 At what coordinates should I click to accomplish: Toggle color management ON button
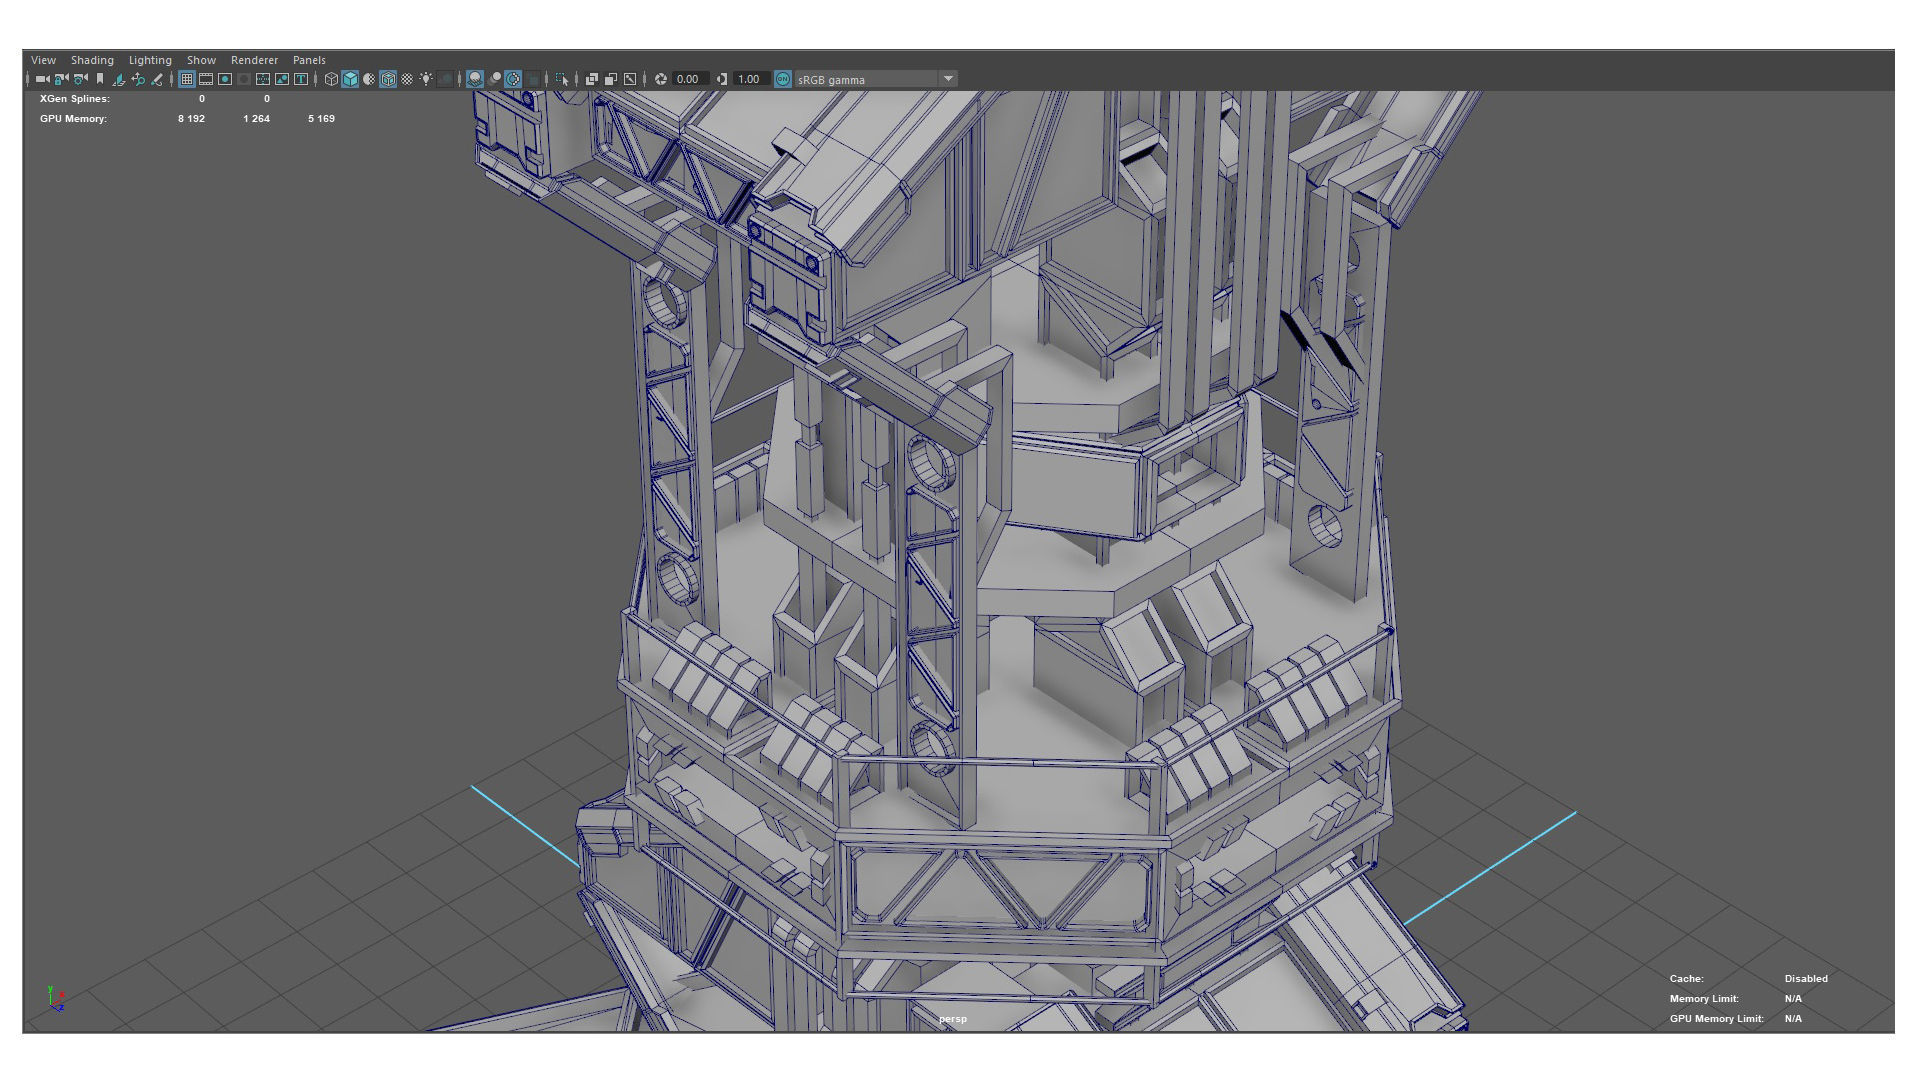tap(783, 79)
